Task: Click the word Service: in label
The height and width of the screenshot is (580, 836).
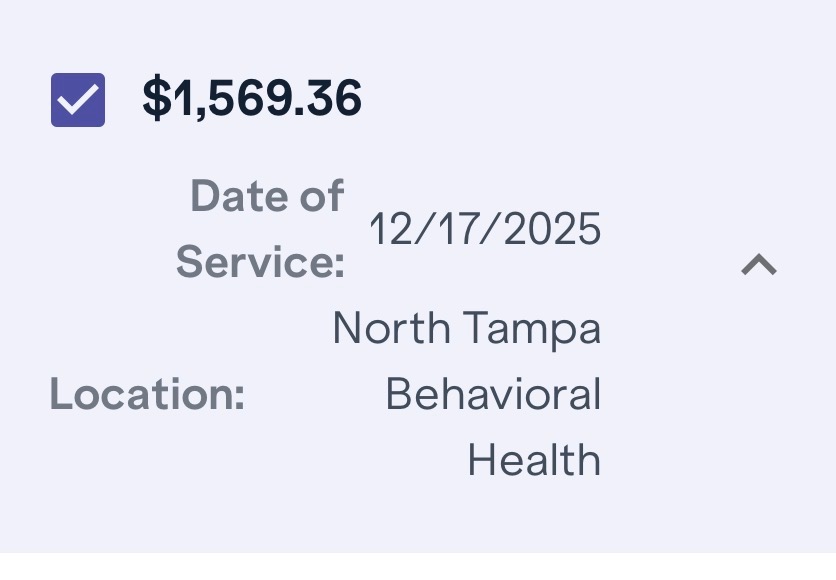Action: pyautogui.click(x=260, y=263)
